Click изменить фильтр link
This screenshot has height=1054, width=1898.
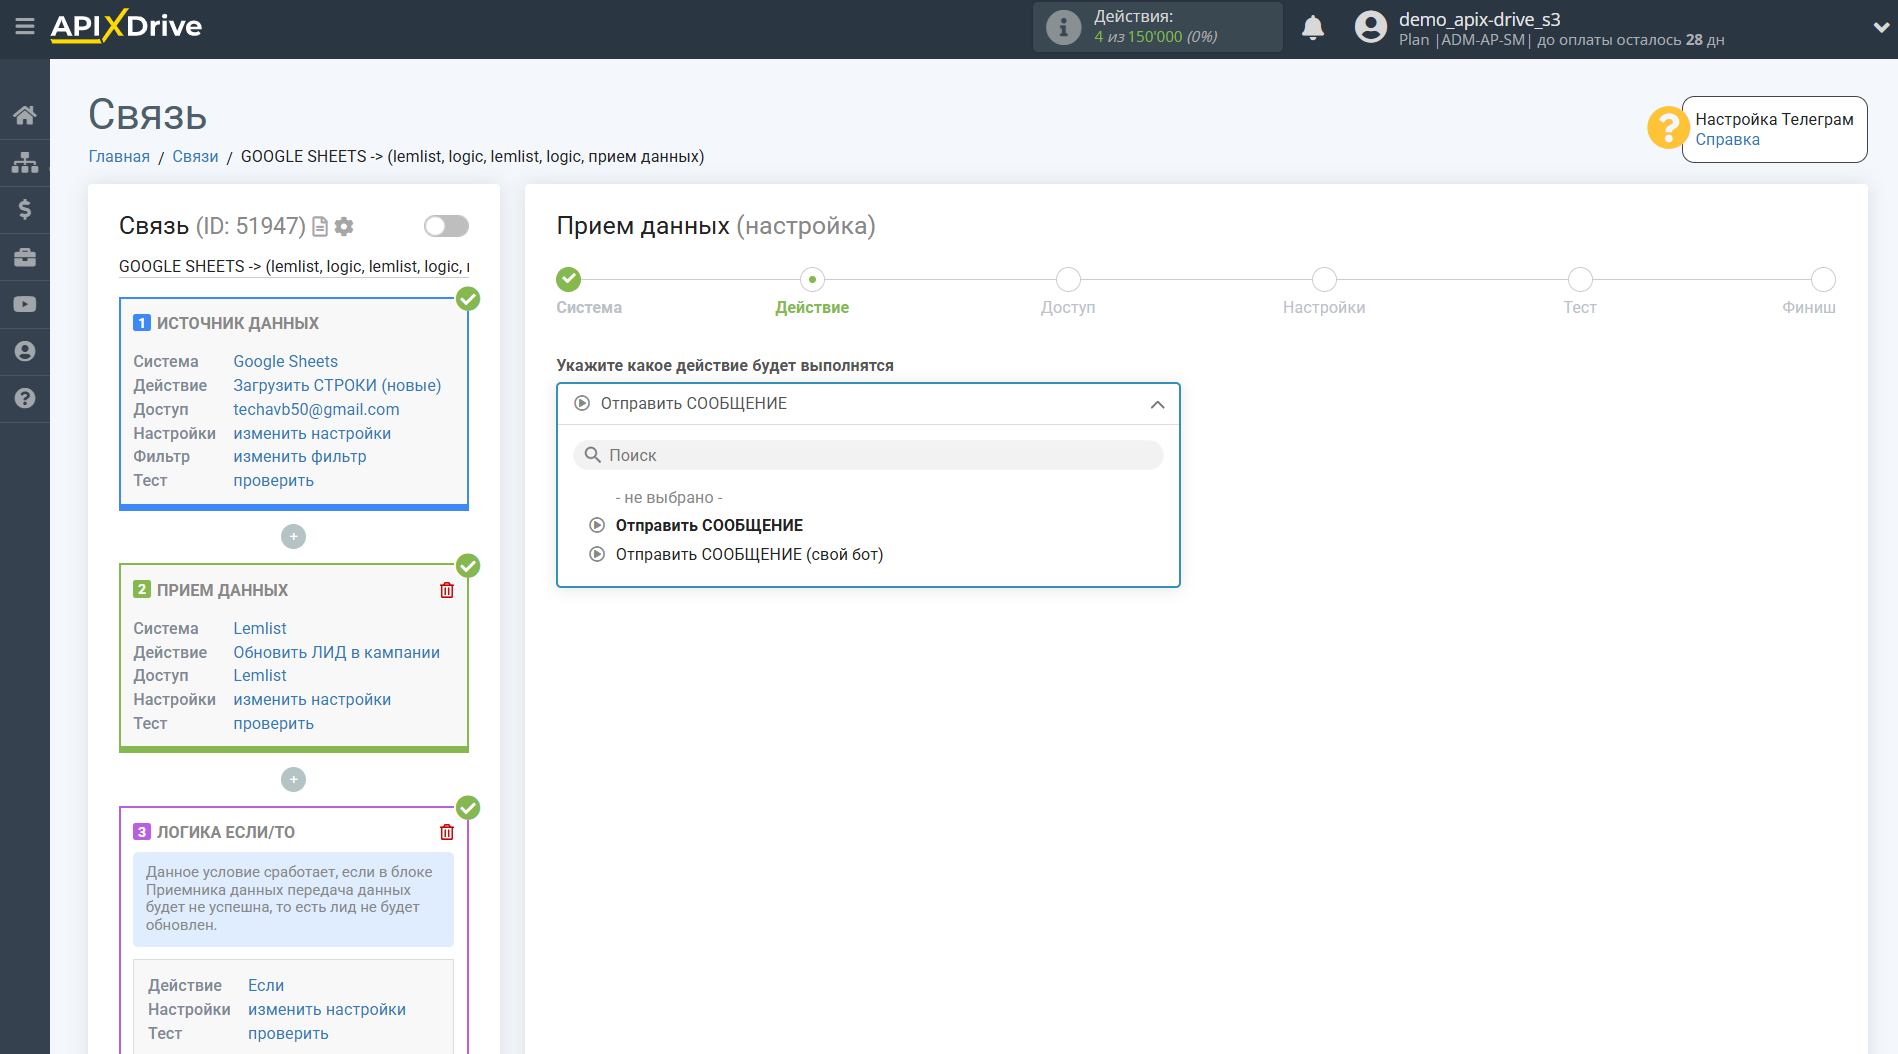(x=300, y=456)
